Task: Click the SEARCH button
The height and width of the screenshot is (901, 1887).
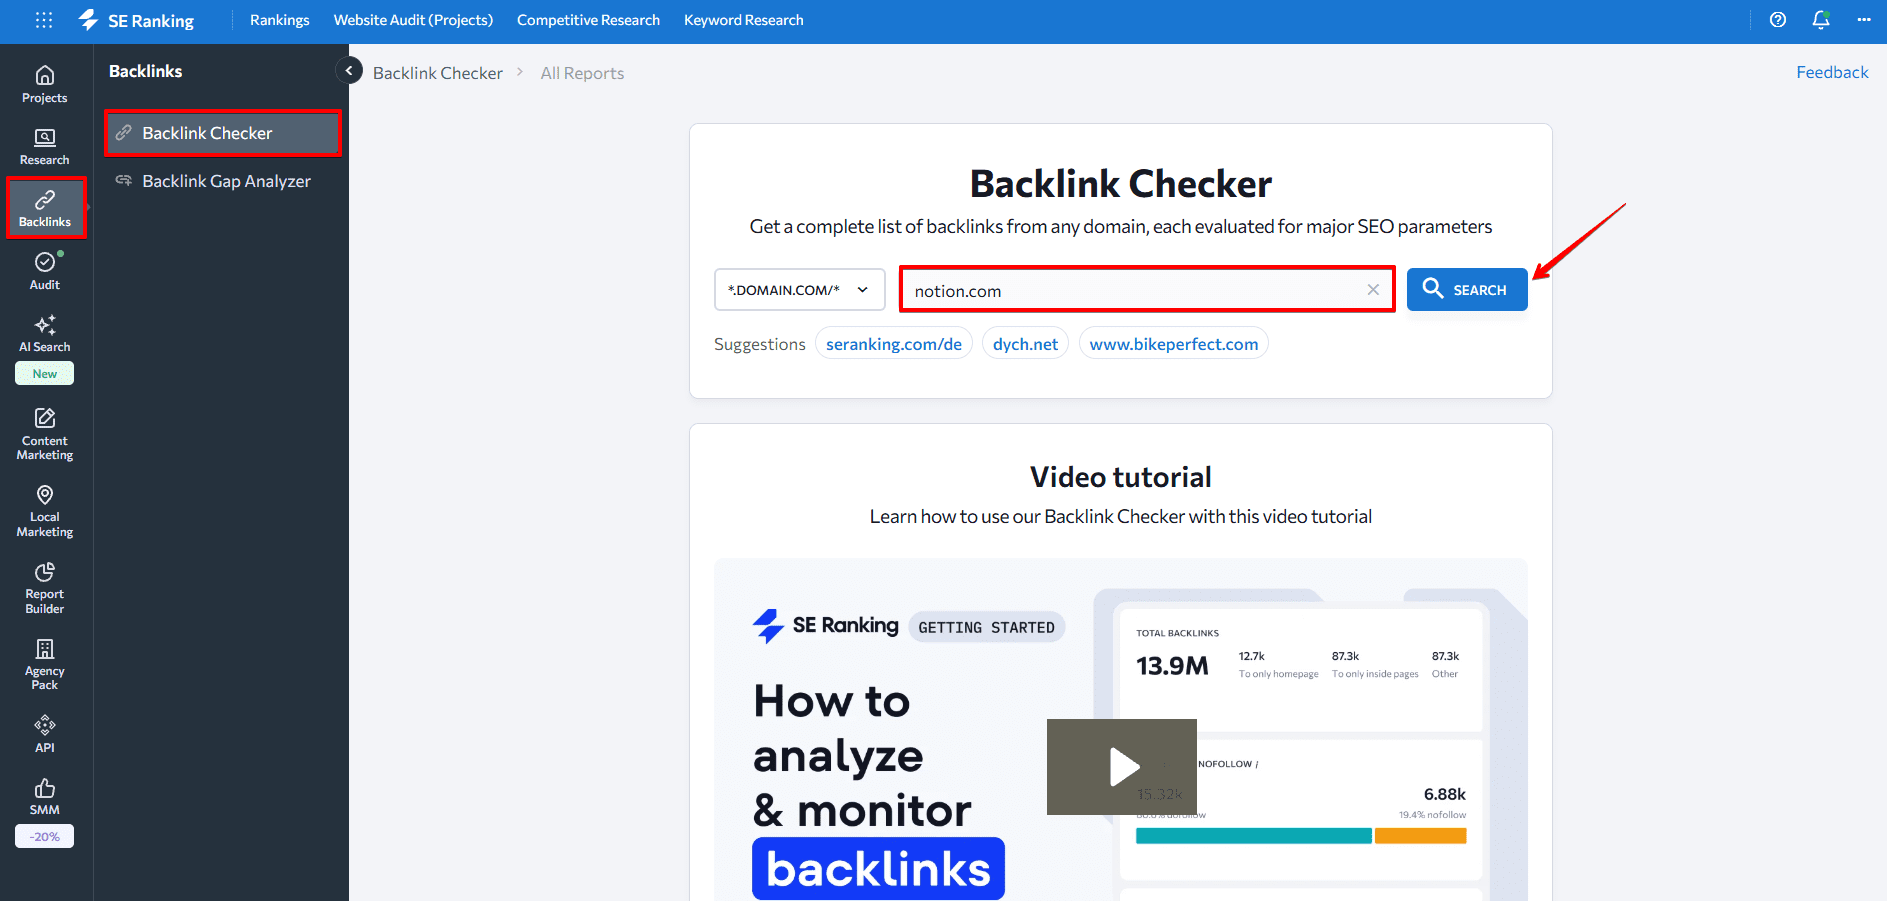Action: pos(1467,290)
